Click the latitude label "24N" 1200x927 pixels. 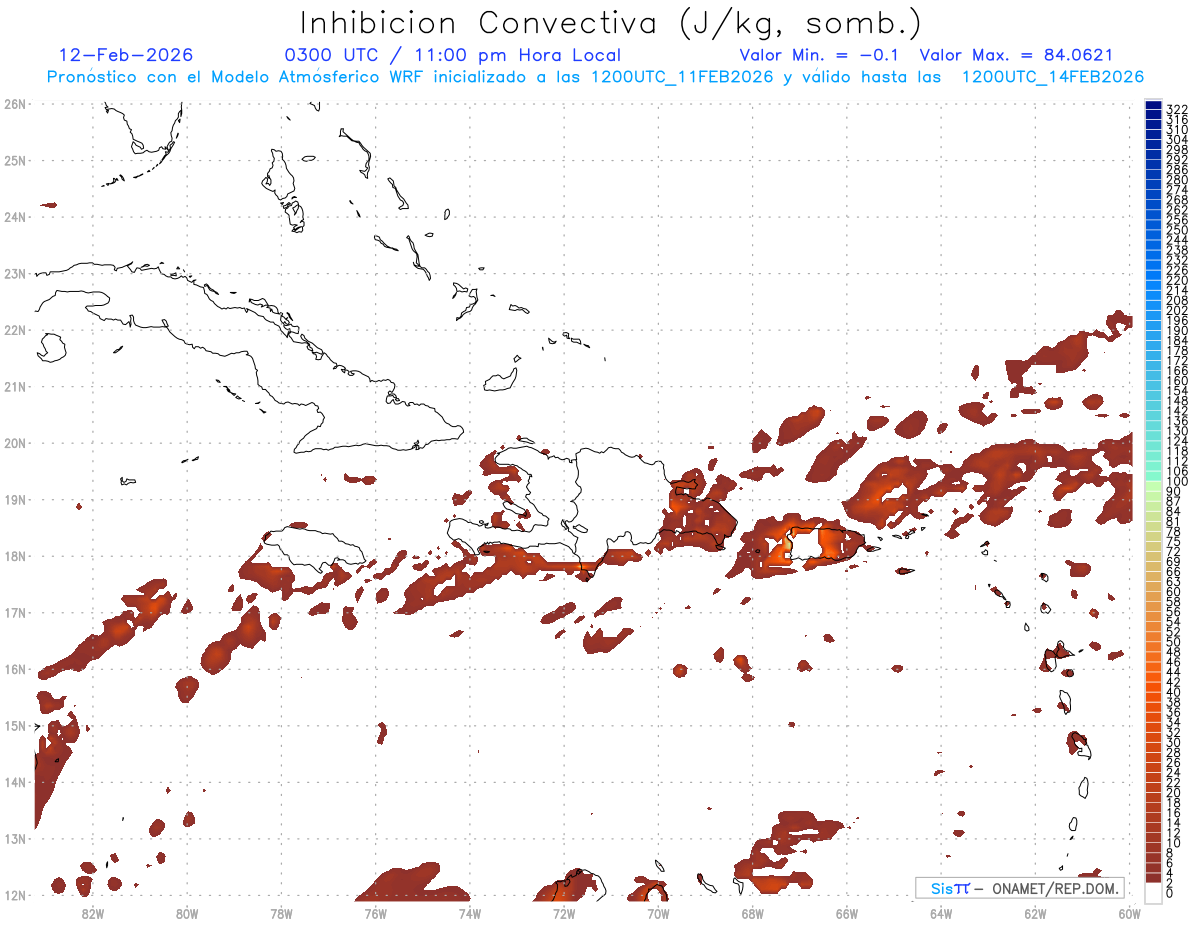click(14, 217)
